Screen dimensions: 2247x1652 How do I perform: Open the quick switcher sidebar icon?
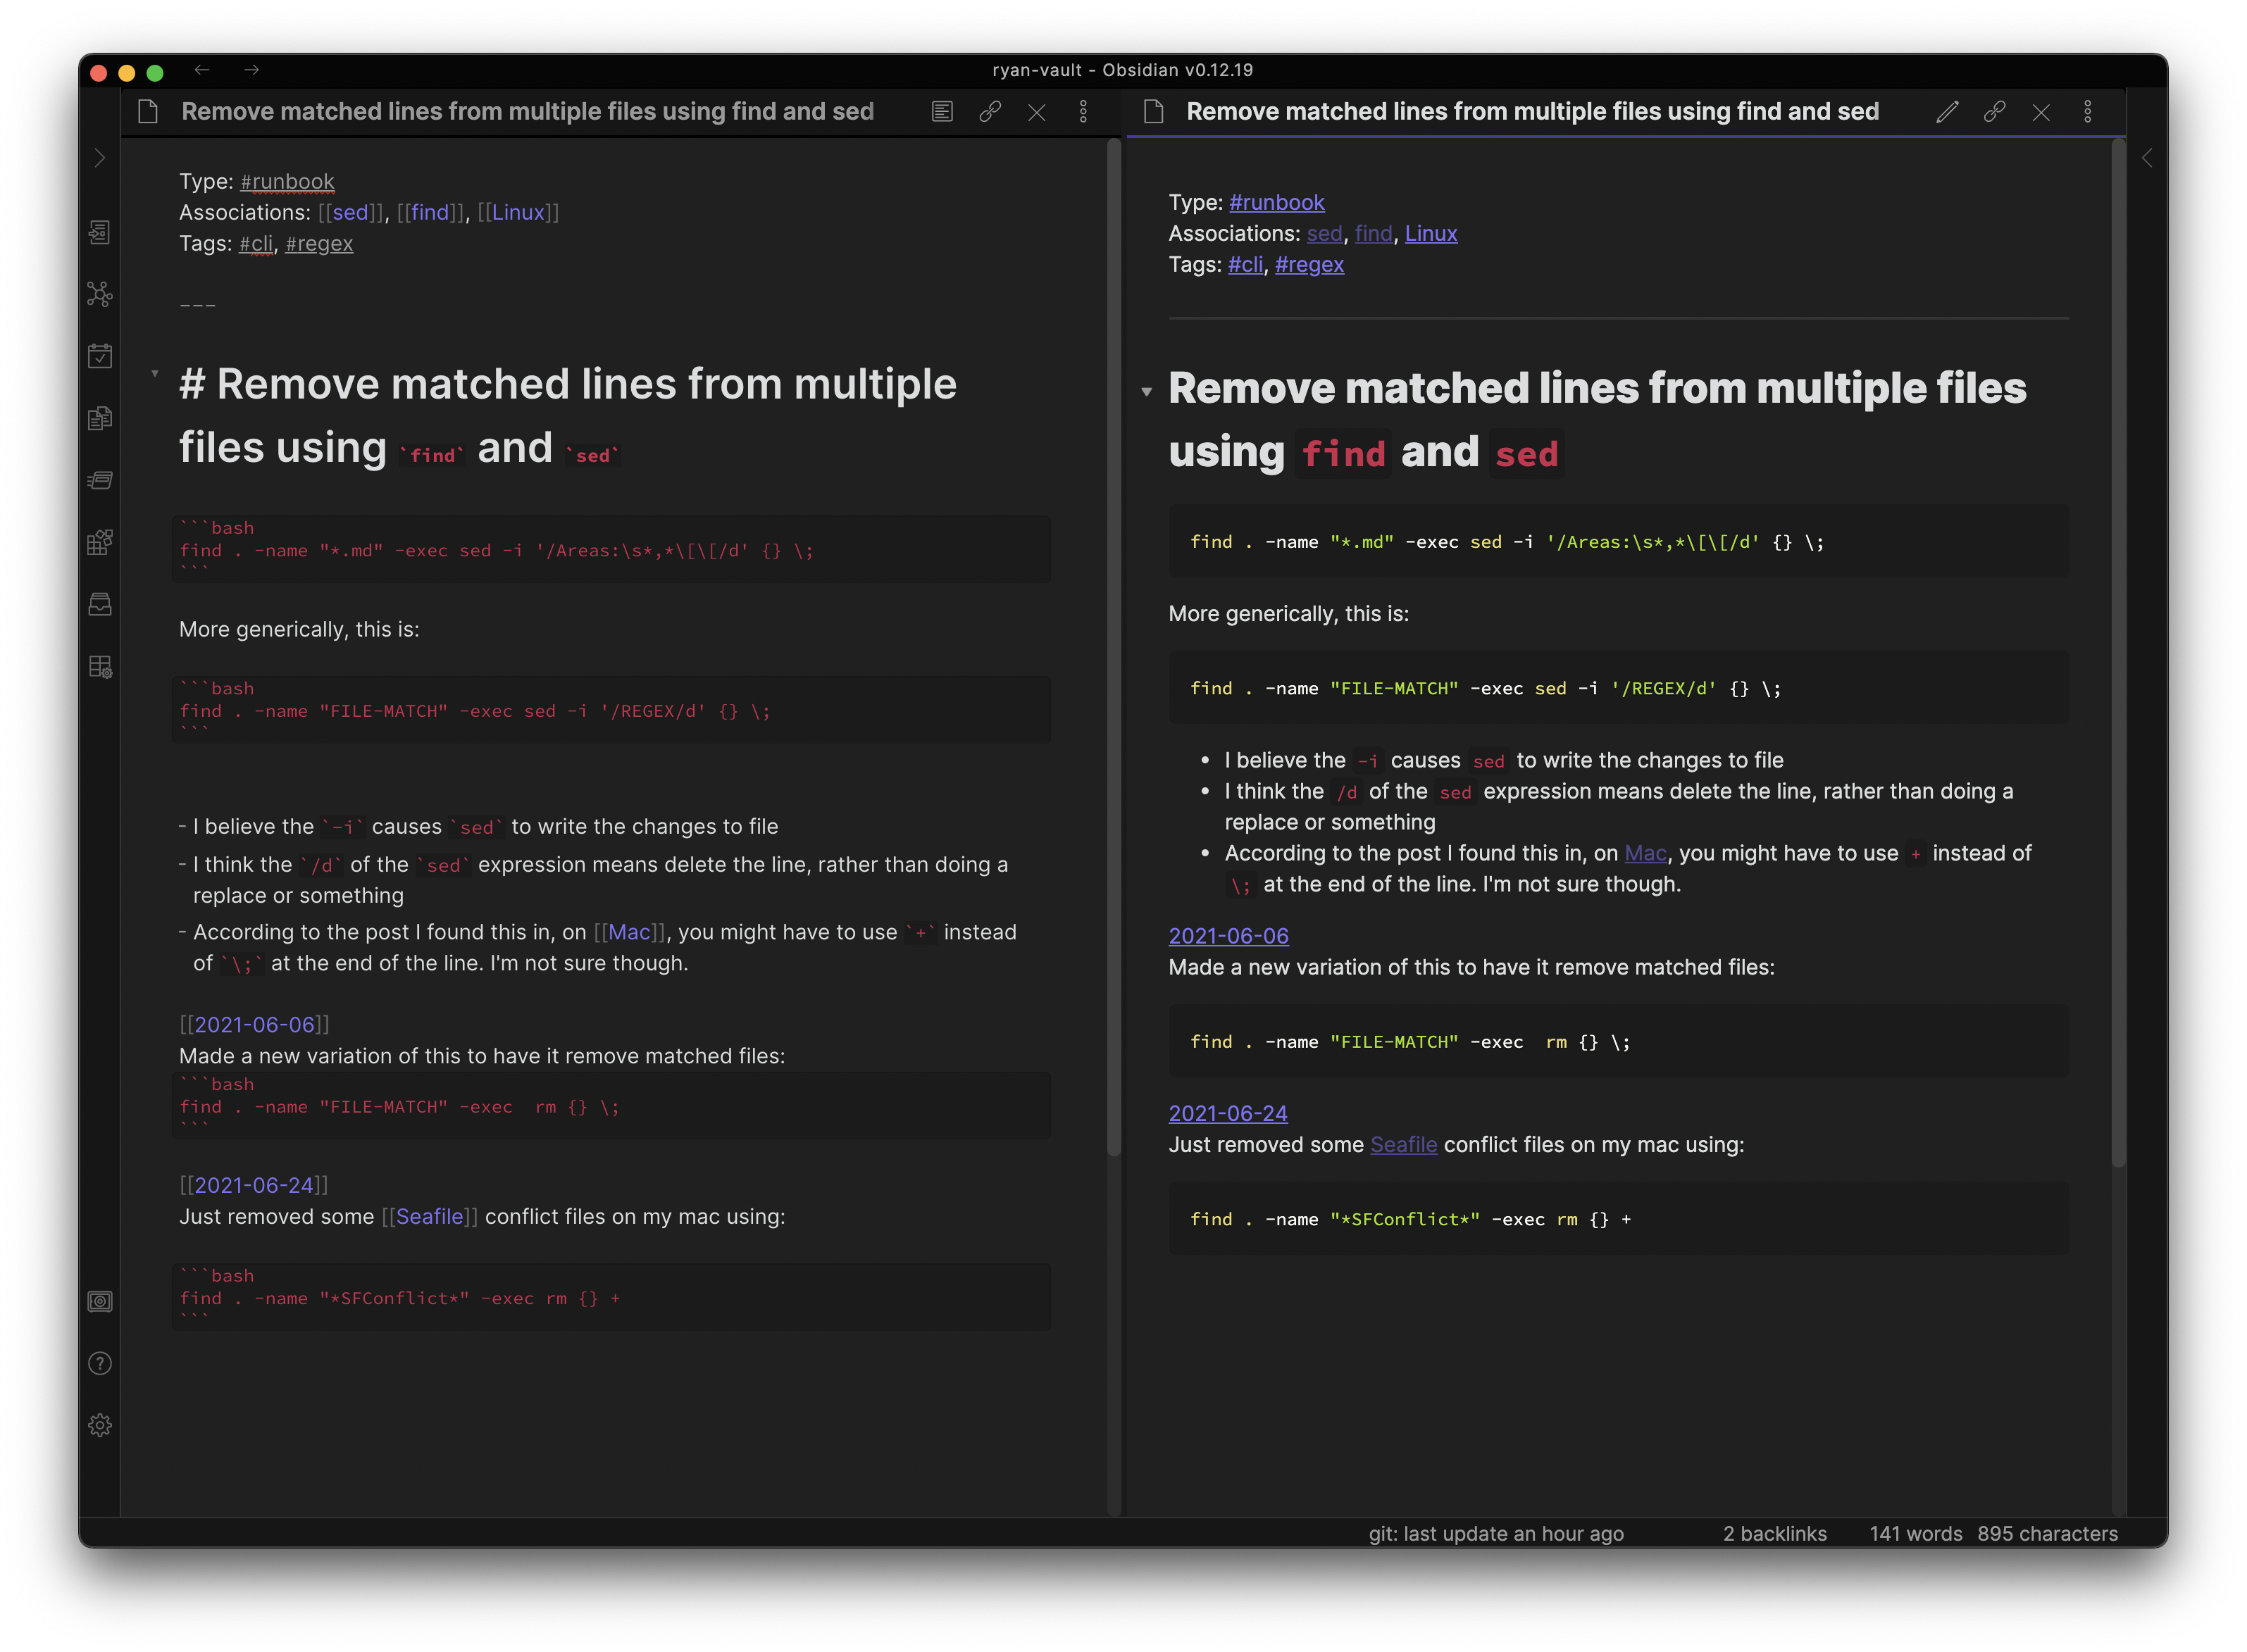point(99,232)
